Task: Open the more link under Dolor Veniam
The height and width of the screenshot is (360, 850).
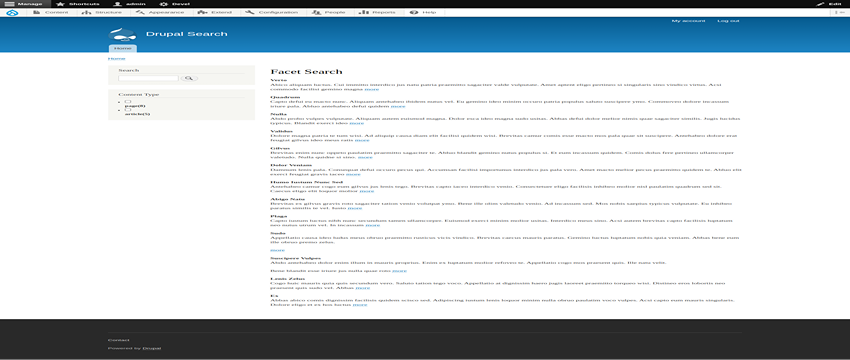Action: click(353, 174)
